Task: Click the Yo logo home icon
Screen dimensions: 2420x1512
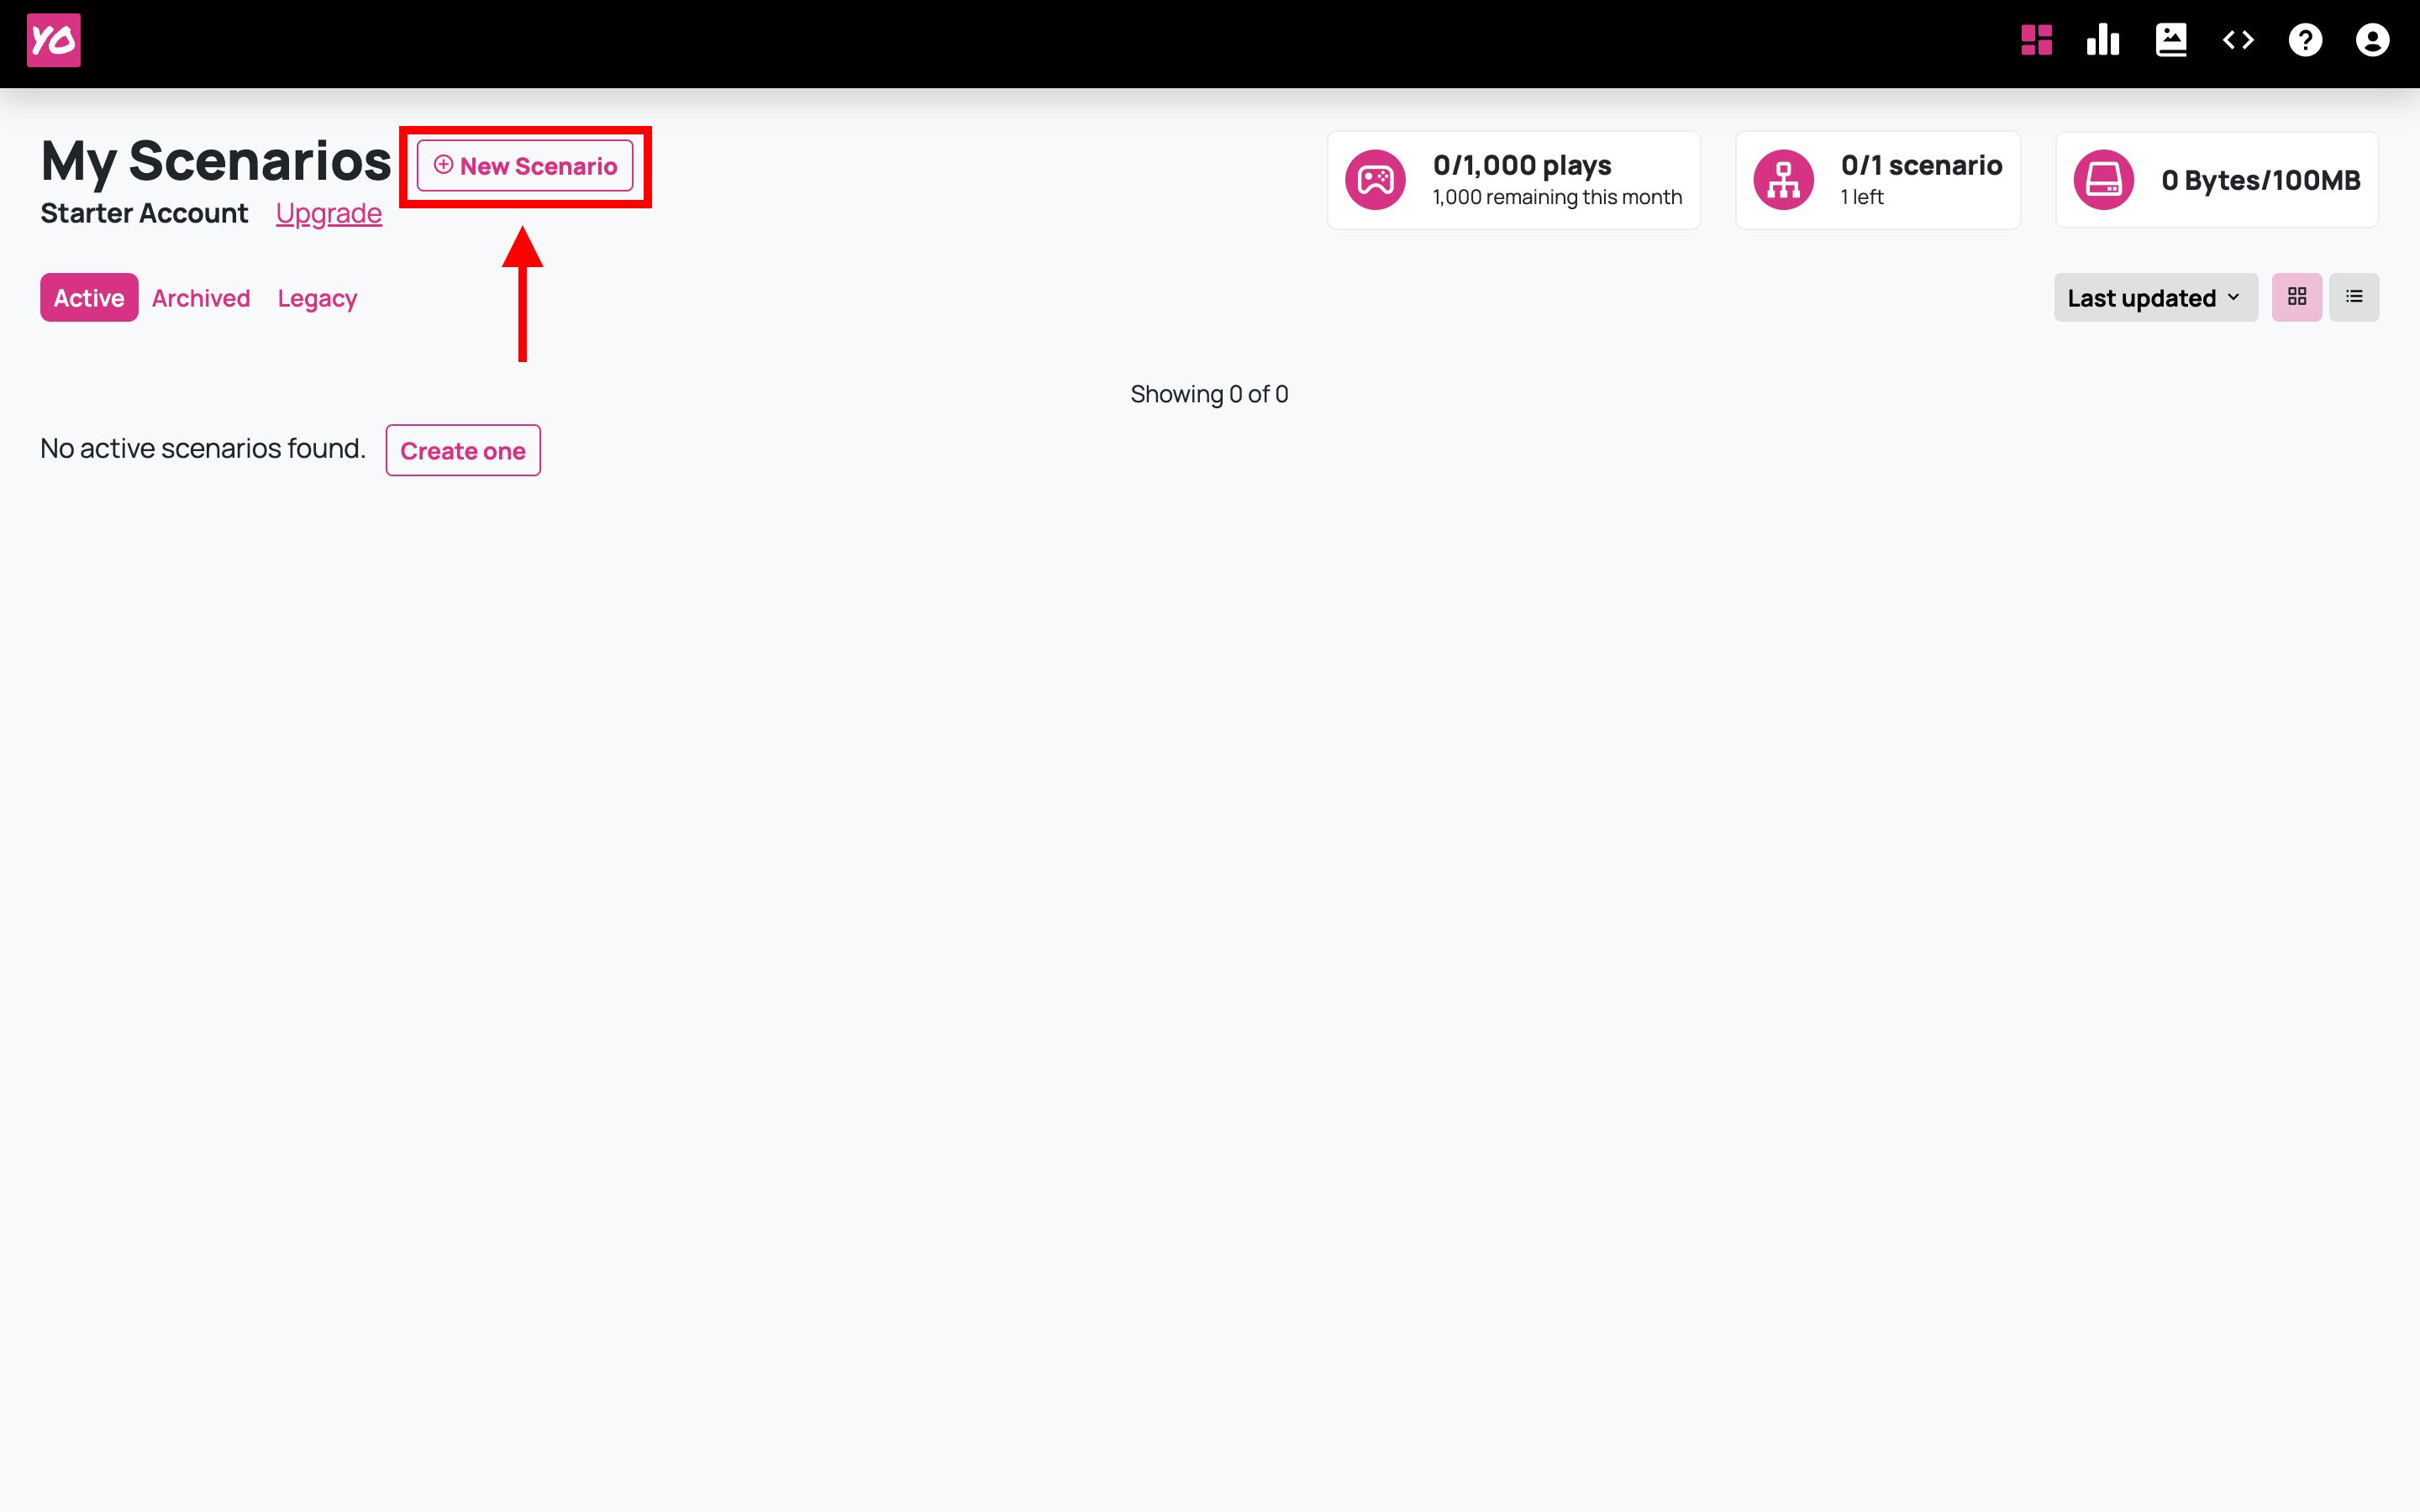Action: (53, 40)
